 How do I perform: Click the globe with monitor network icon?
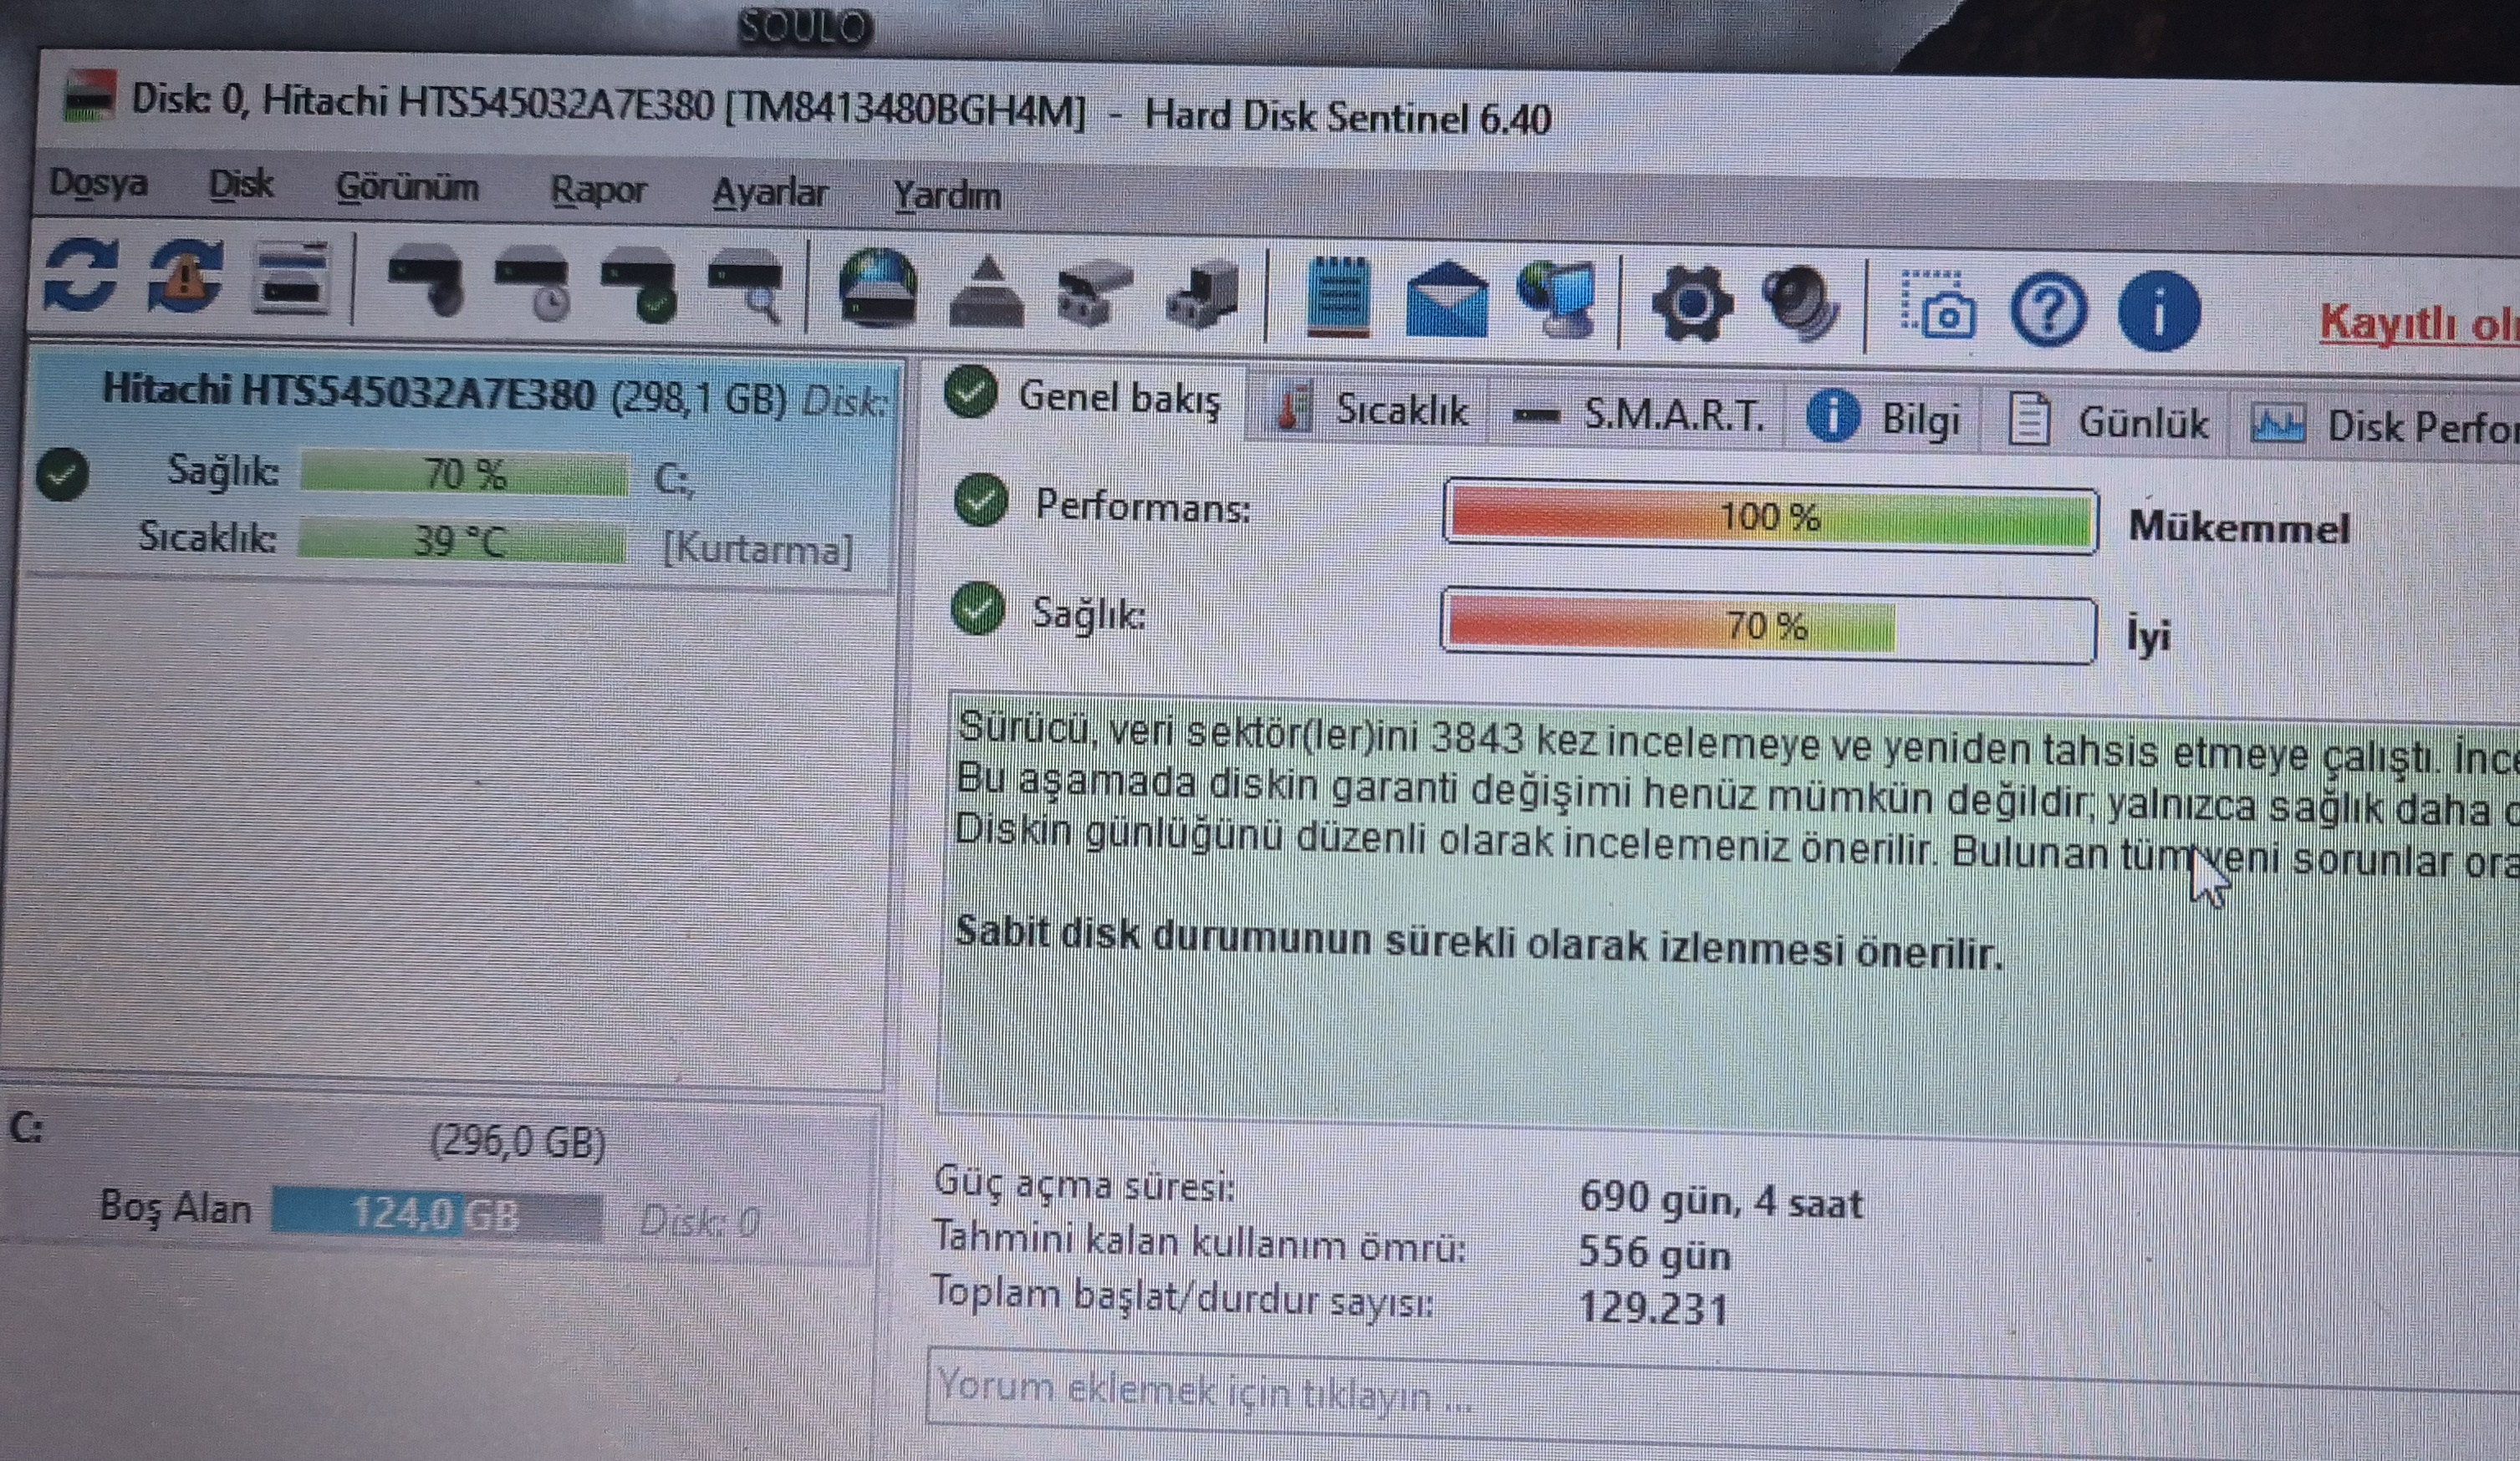[x=1558, y=300]
